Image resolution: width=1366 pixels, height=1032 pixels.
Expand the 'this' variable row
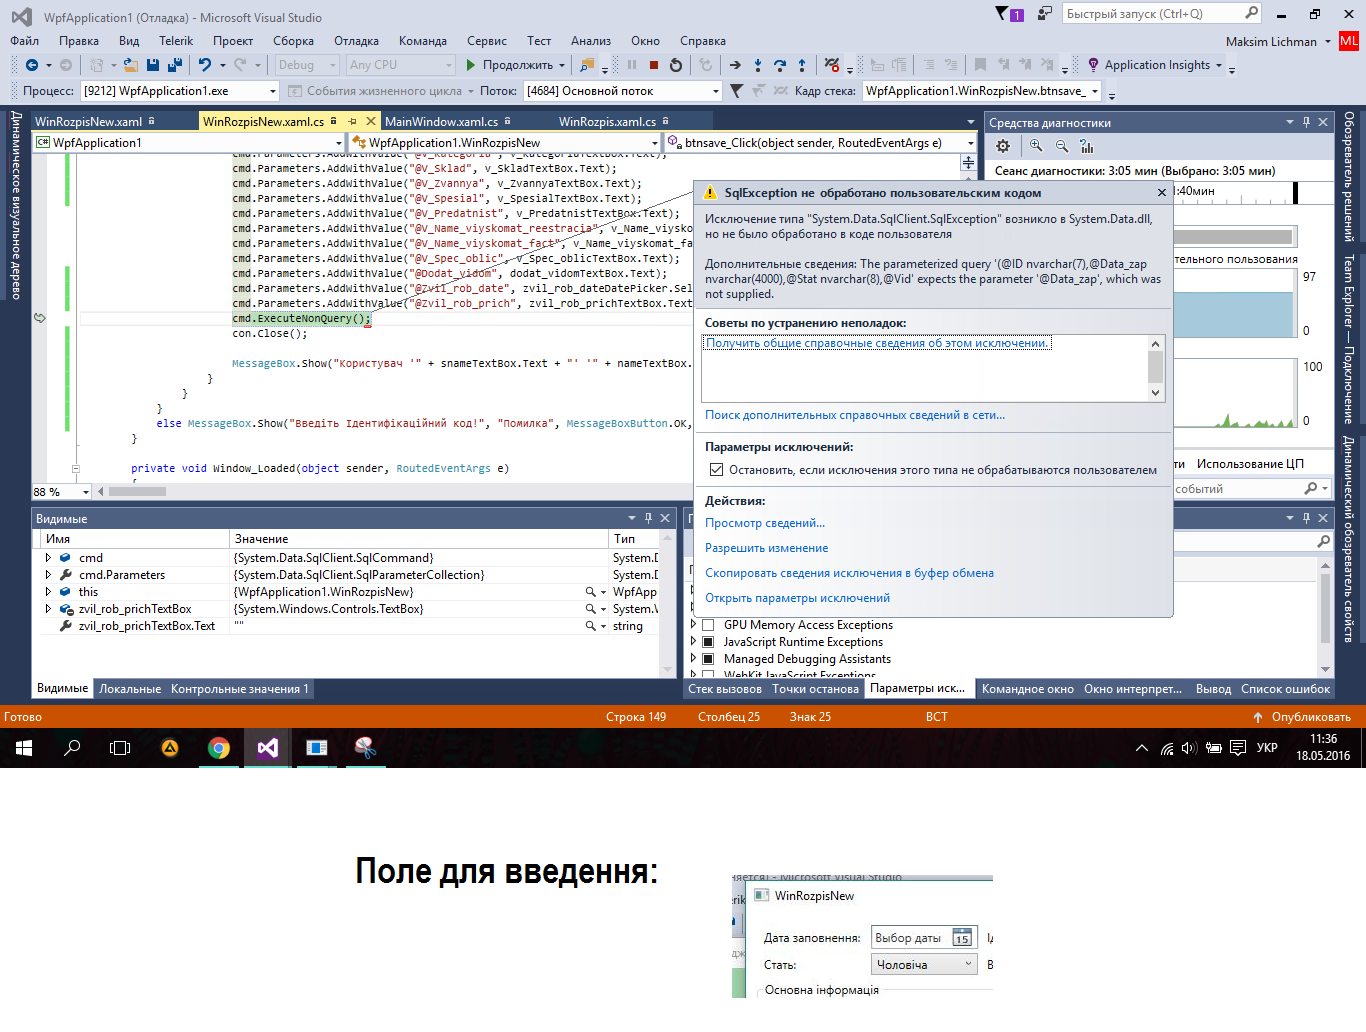(x=48, y=592)
